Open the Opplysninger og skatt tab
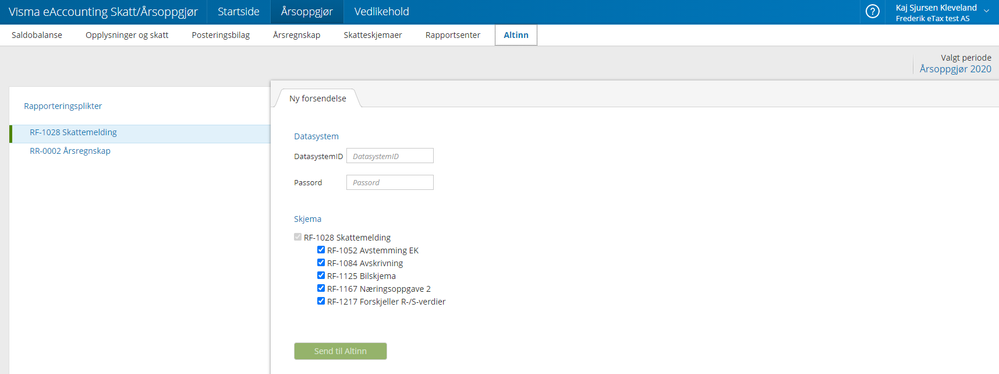999x374 pixels. pos(127,35)
